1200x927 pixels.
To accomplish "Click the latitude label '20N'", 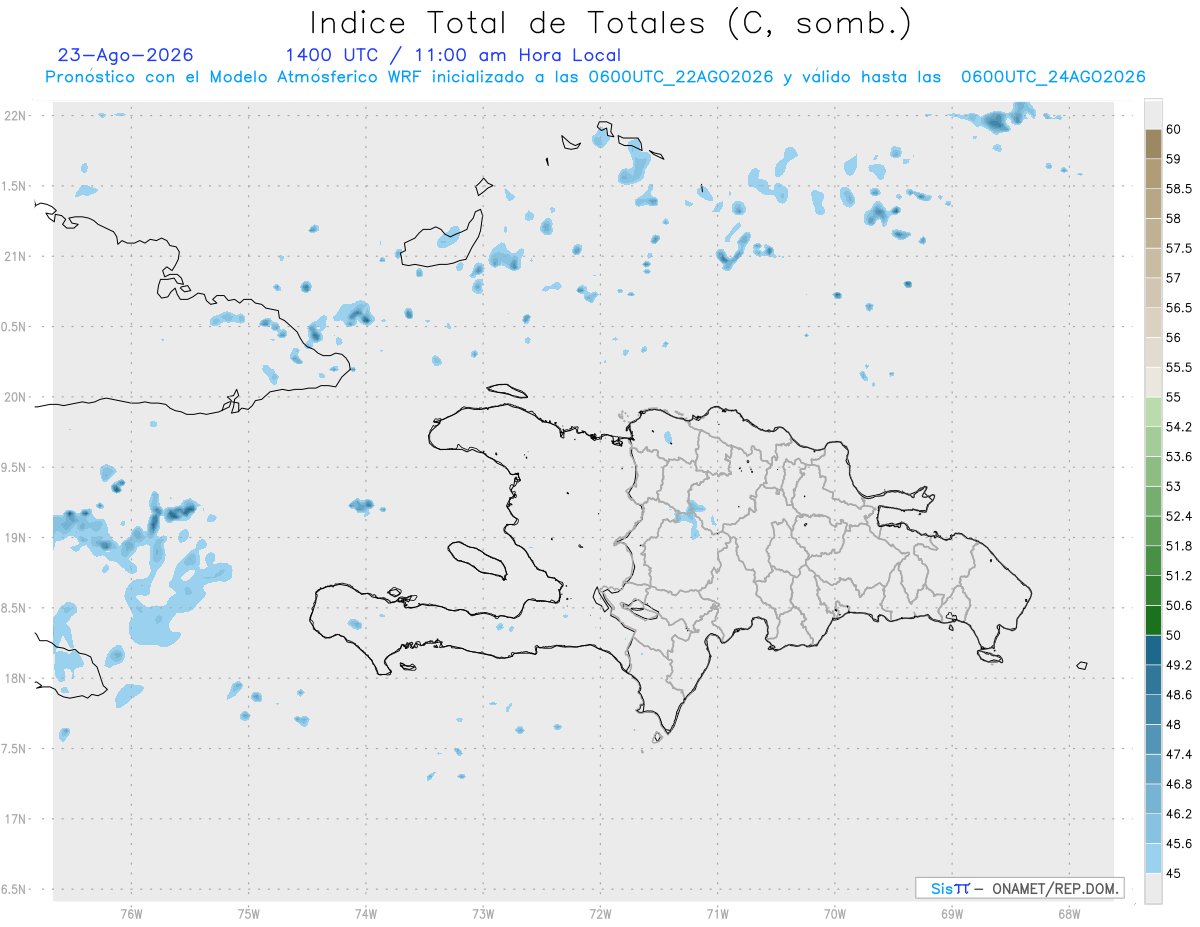I will click(16, 397).
